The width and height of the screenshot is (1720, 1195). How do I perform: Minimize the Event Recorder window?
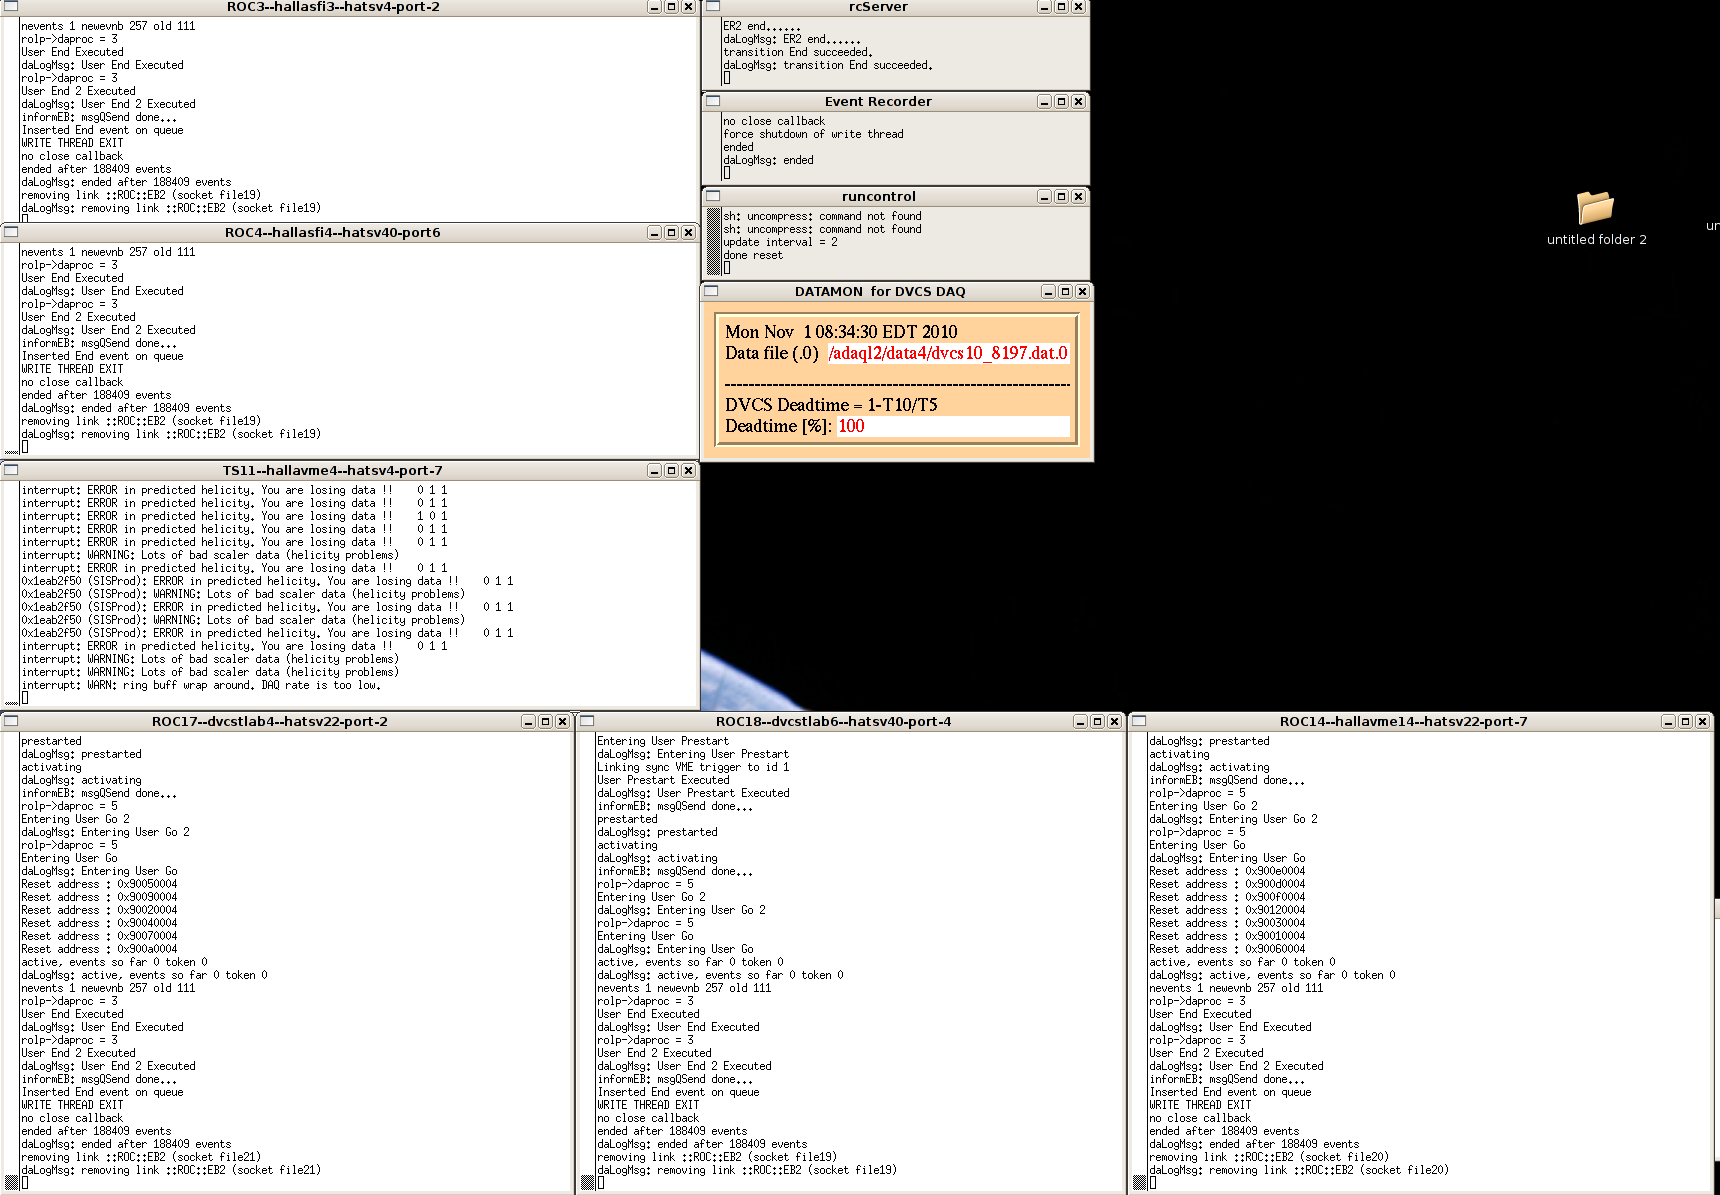(x=1045, y=101)
